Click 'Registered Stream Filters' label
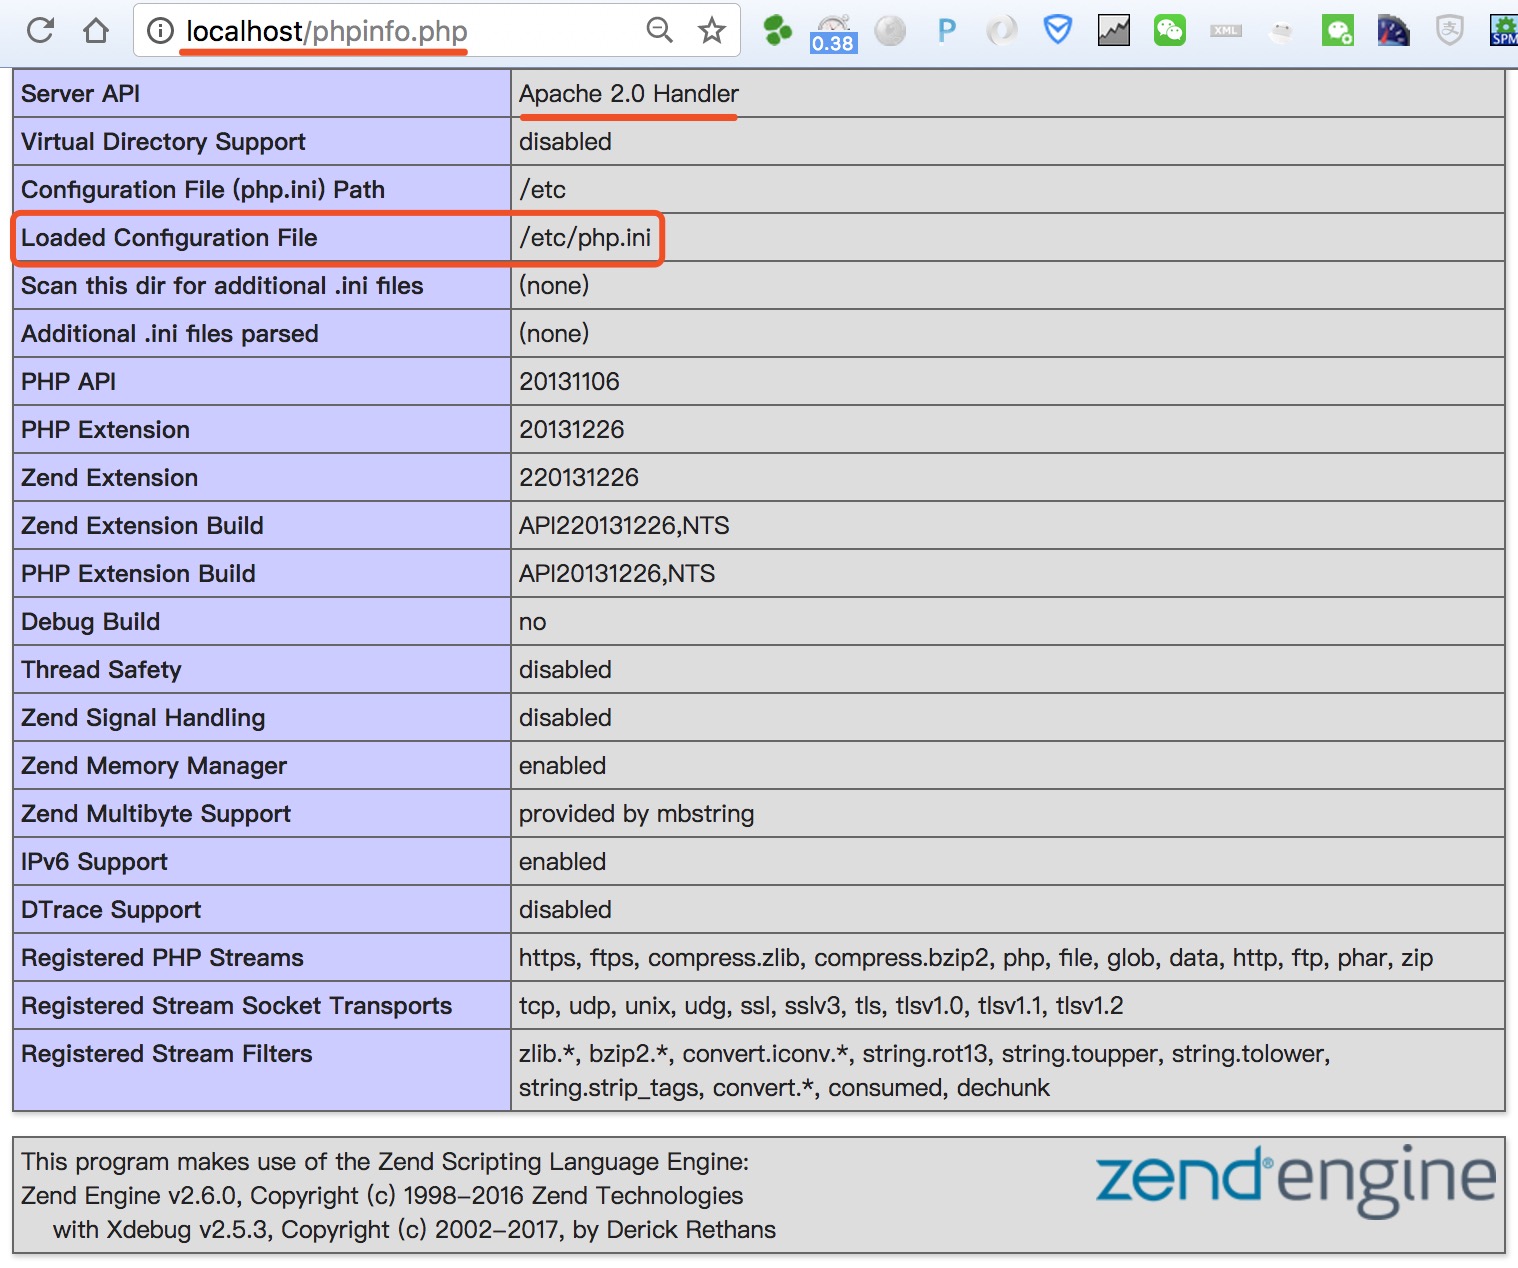The image size is (1518, 1268). click(x=166, y=1054)
